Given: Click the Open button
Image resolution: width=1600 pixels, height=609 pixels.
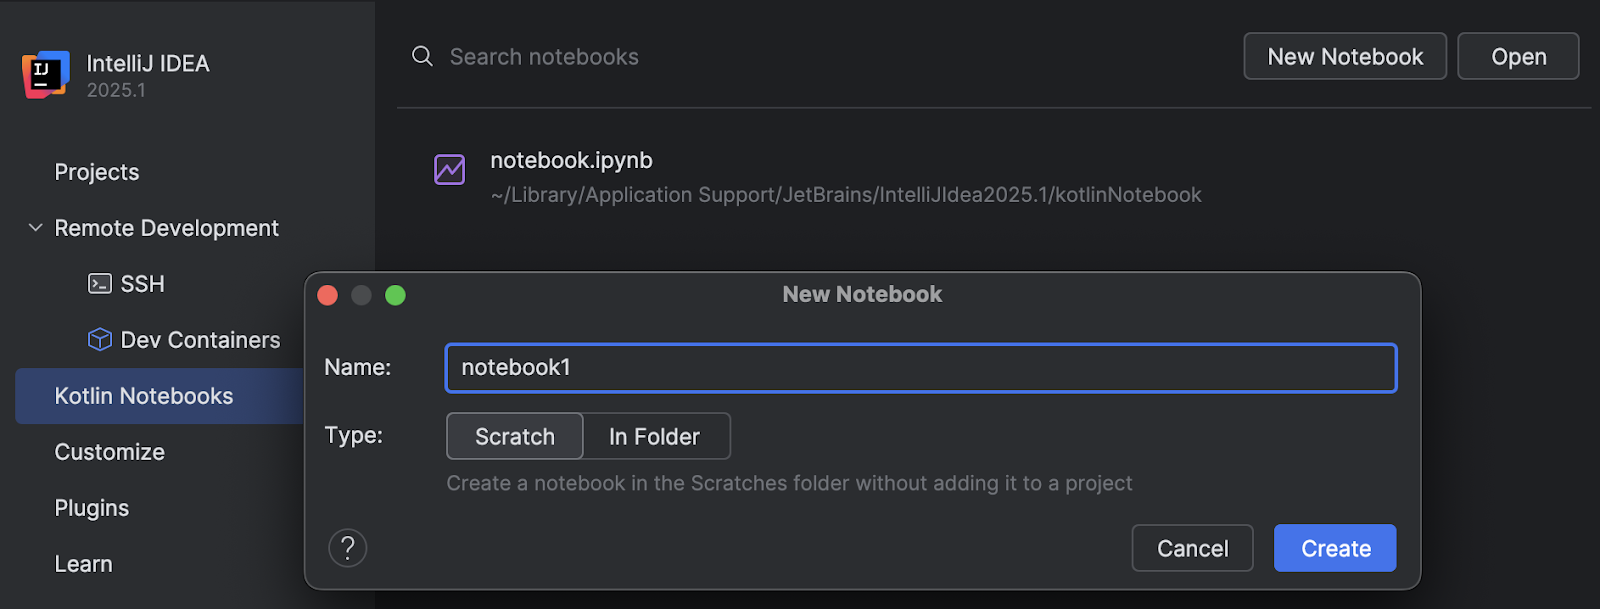Looking at the screenshot, I should point(1518,56).
